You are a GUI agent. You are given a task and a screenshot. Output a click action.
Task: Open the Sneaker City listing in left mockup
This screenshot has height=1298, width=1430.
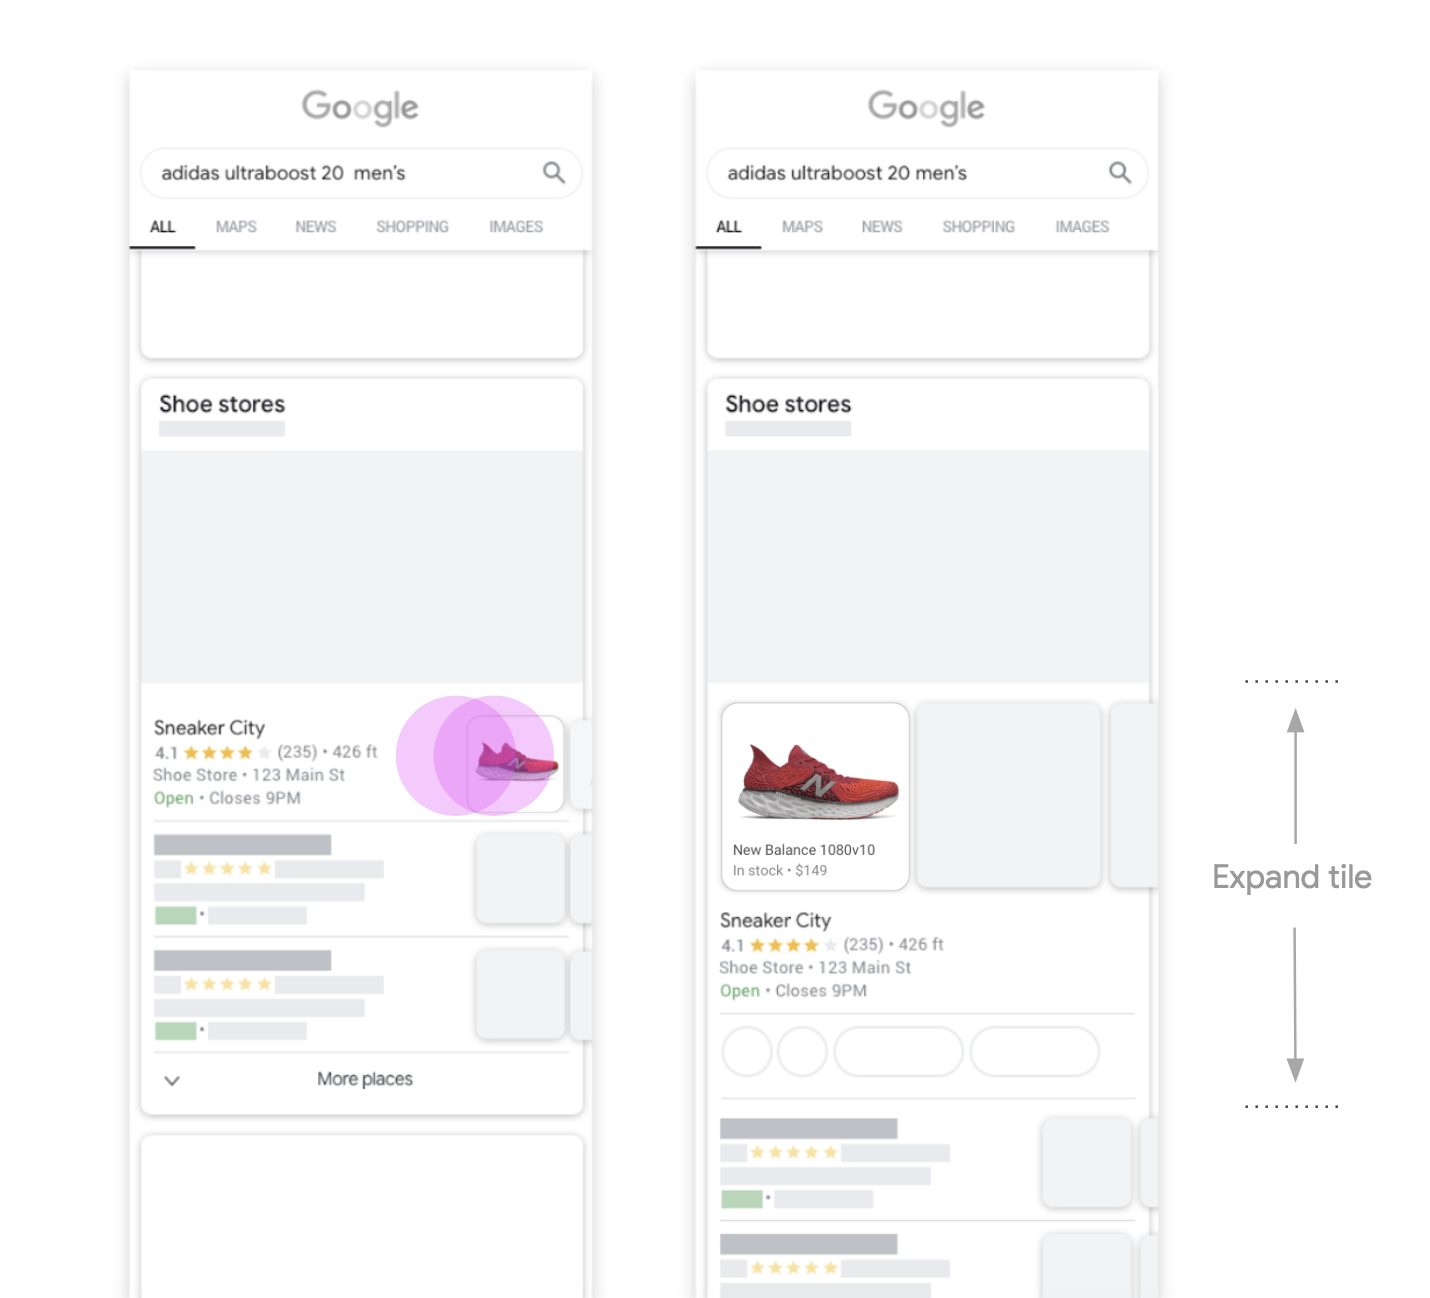tap(209, 728)
